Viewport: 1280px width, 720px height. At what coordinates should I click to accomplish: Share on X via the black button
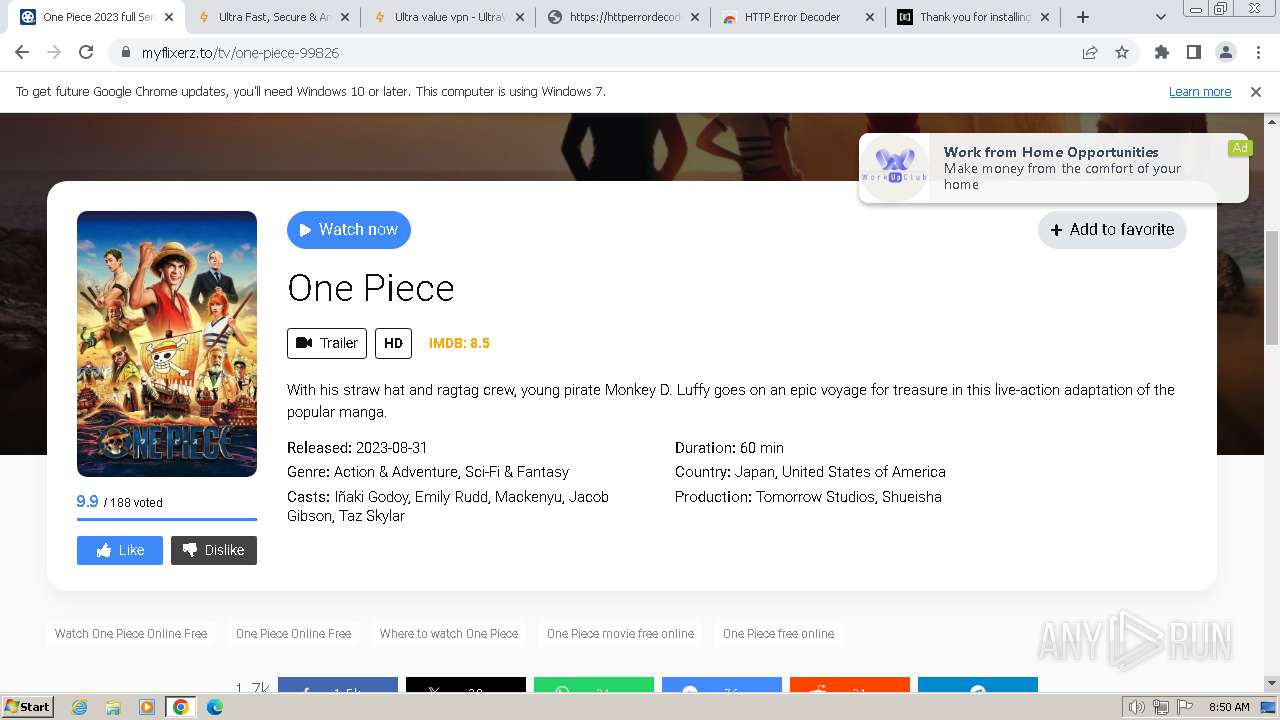click(x=466, y=686)
